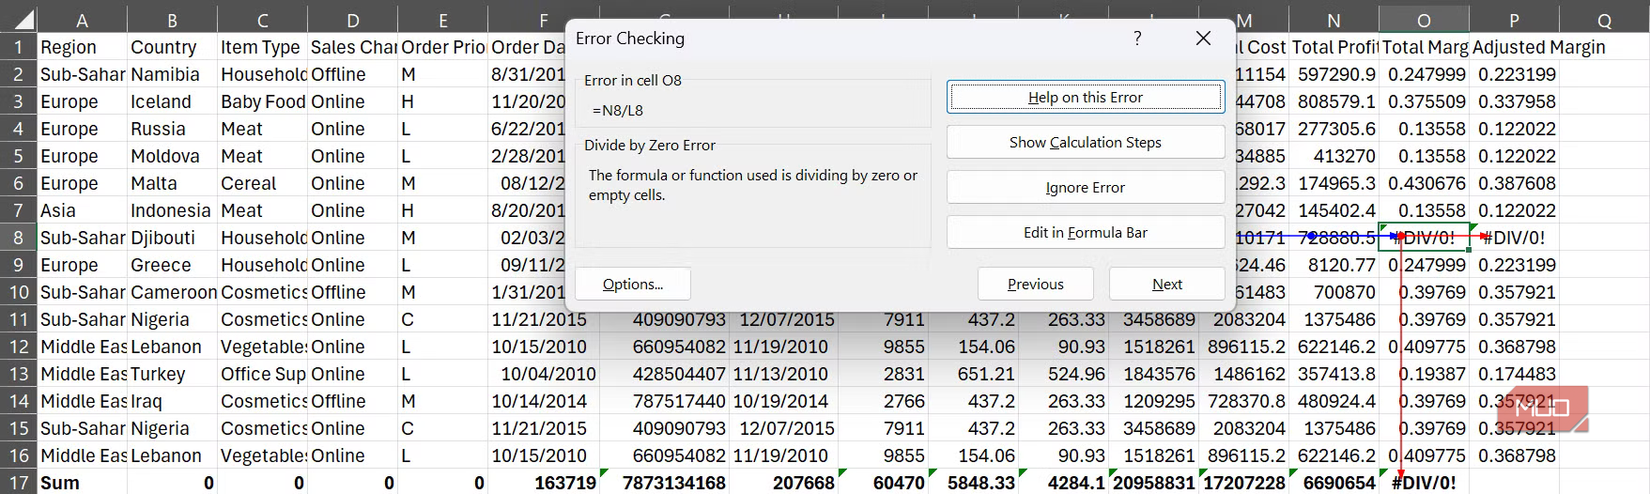Viewport: 1650px width, 494px height.
Task: Select the Baby Food cell
Action: pos(262,101)
